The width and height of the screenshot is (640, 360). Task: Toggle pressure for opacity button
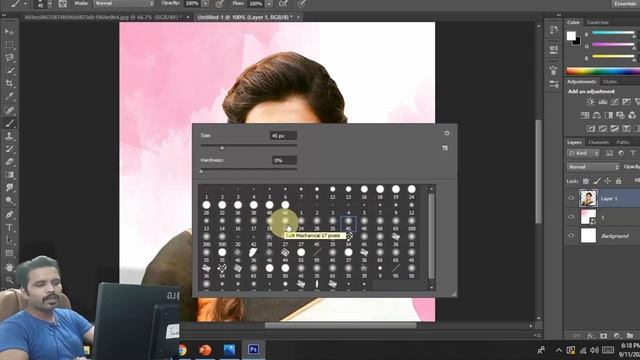coord(219,4)
